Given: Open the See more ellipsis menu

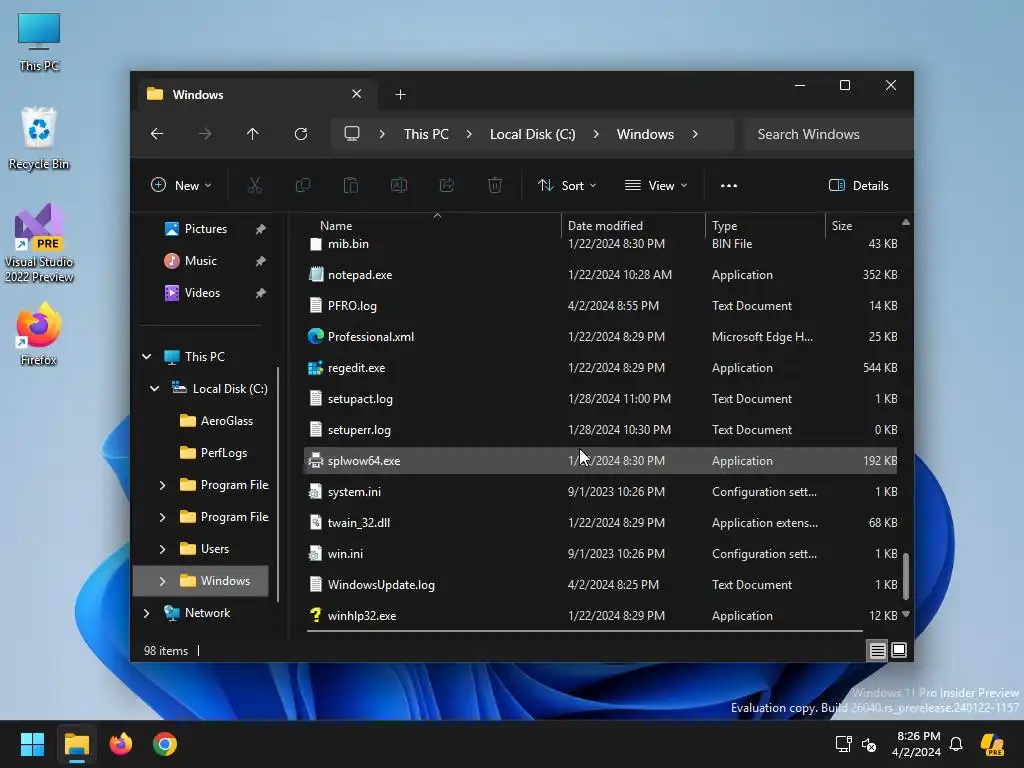Looking at the screenshot, I should point(729,185).
